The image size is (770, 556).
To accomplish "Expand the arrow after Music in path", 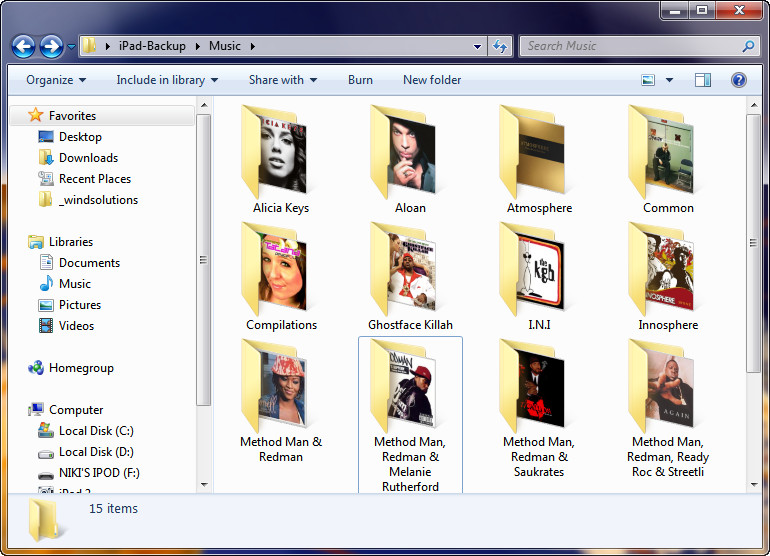I will (x=253, y=47).
